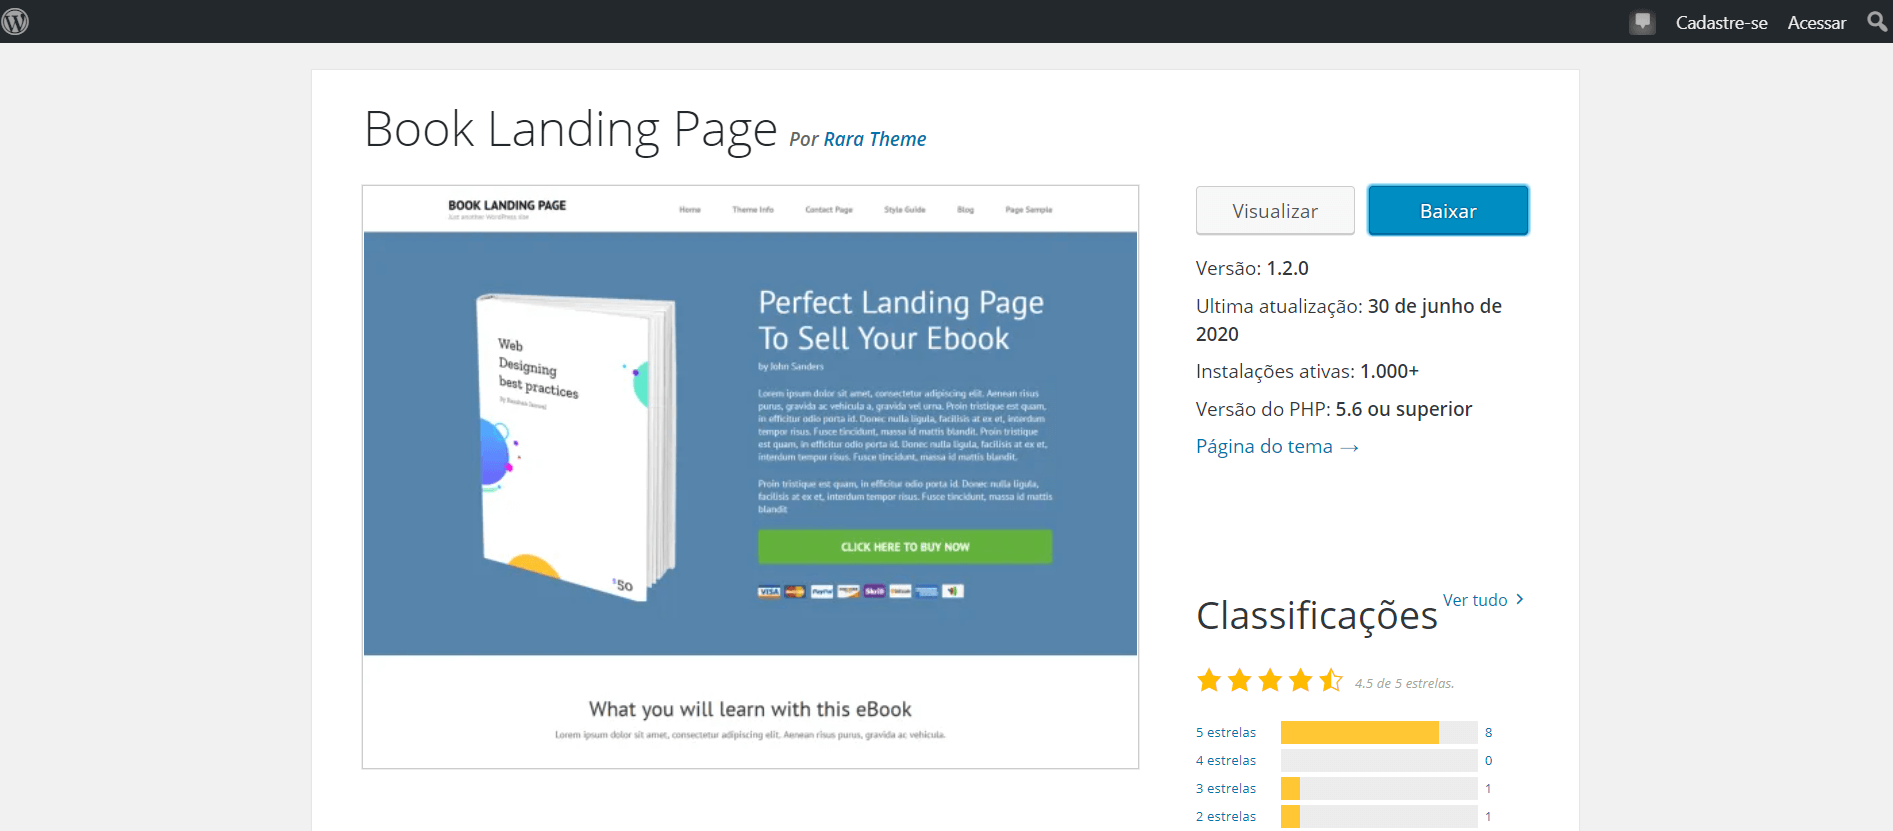The height and width of the screenshot is (831, 1893).
Task: Click the 2 estrelas rating bar
Action: pyautogui.click(x=1379, y=817)
